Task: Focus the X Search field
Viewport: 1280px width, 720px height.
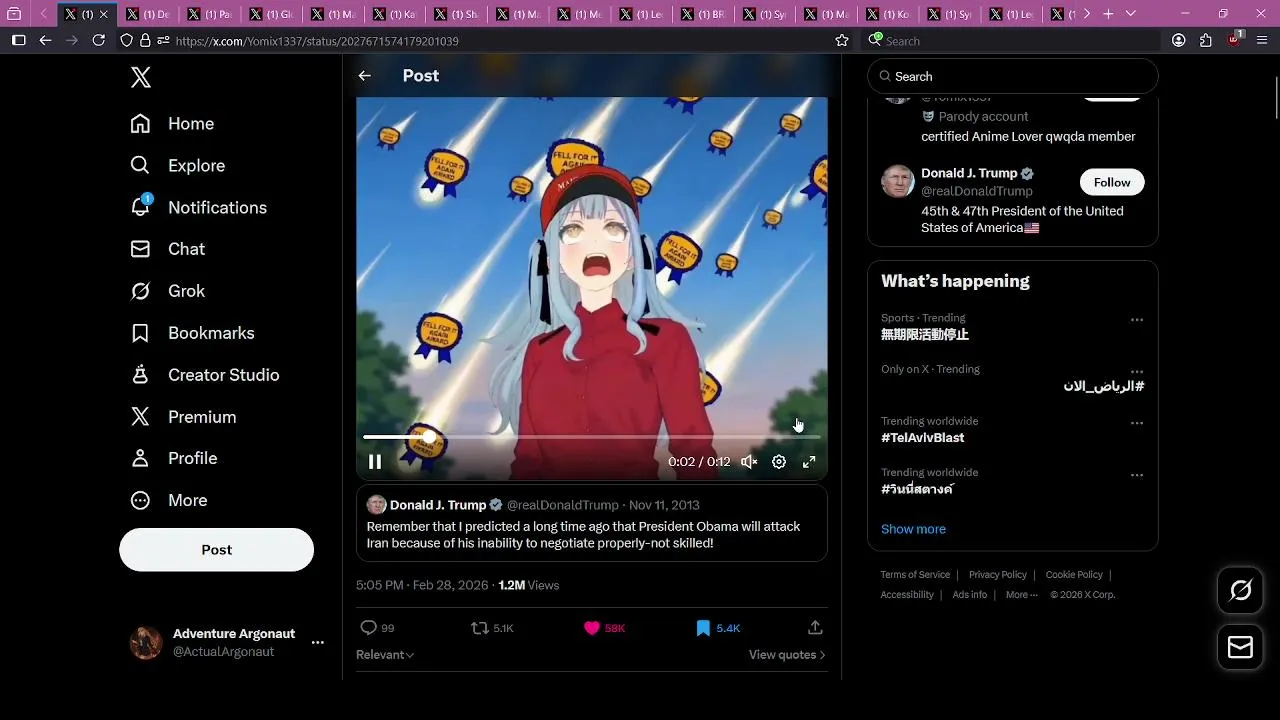Action: pyautogui.click(x=1012, y=77)
